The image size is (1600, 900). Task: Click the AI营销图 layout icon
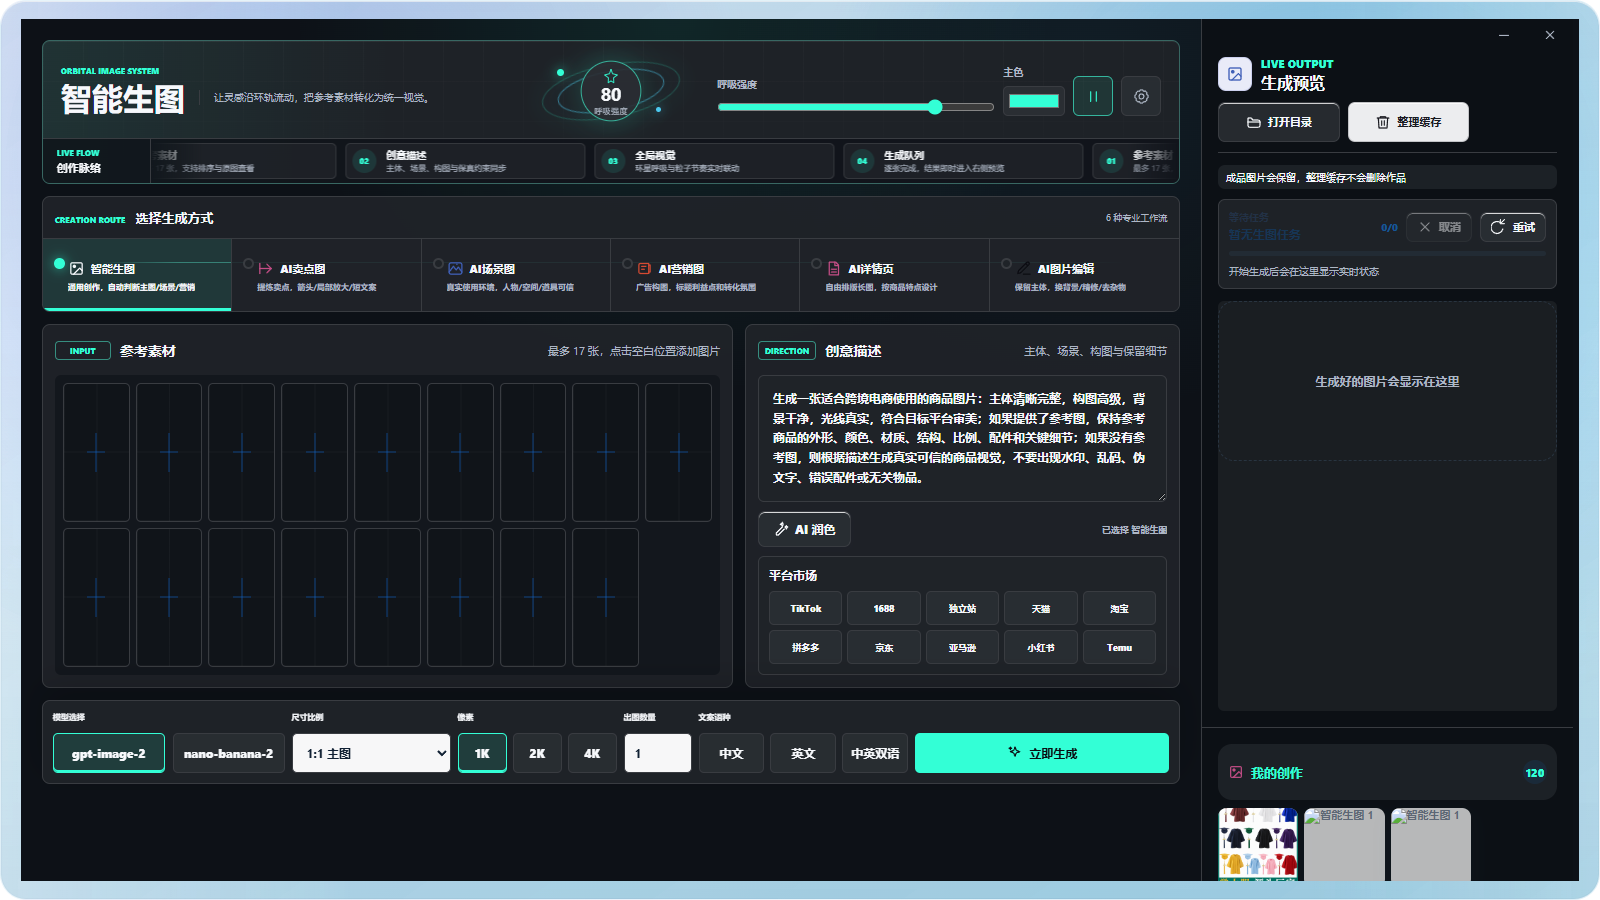(644, 269)
